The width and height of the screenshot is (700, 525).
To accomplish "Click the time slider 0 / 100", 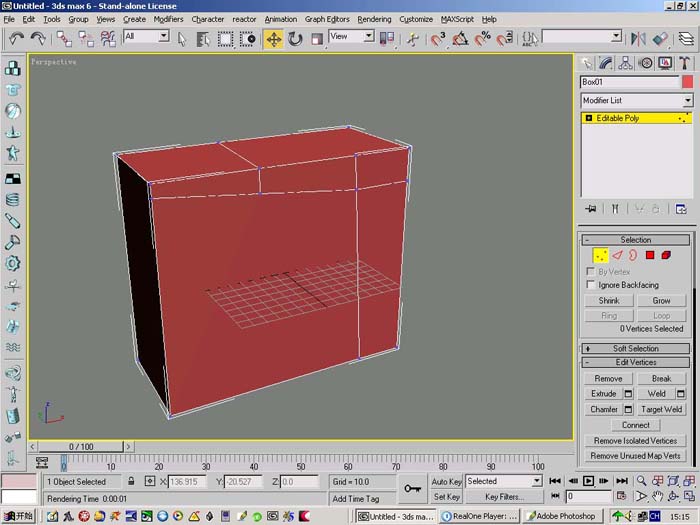I will click(x=81, y=446).
